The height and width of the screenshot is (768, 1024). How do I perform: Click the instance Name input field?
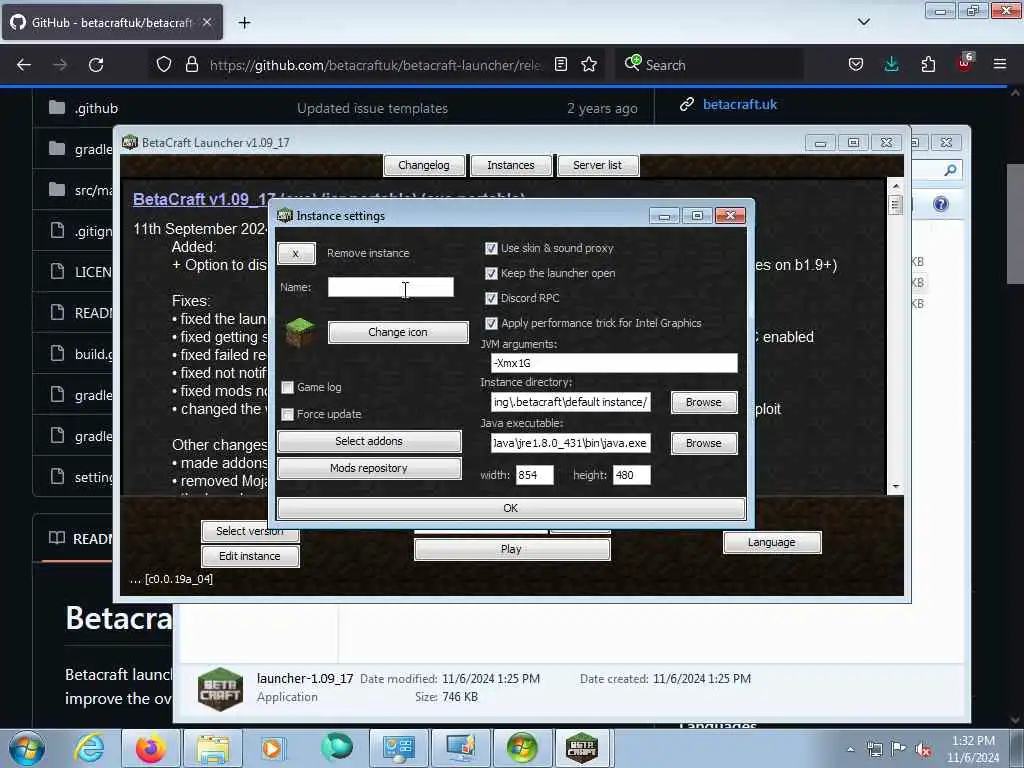point(391,287)
